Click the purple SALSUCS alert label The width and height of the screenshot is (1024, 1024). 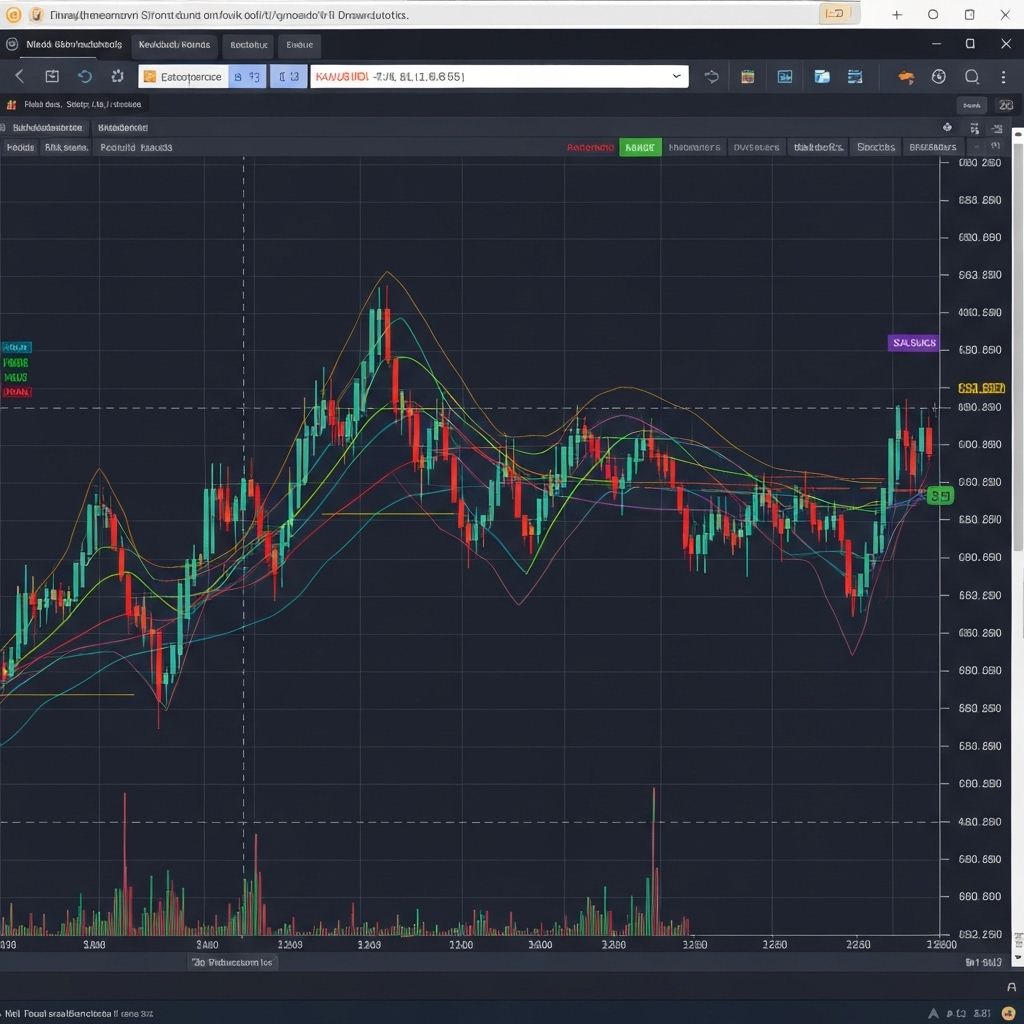pyautogui.click(x=912, y=342)
